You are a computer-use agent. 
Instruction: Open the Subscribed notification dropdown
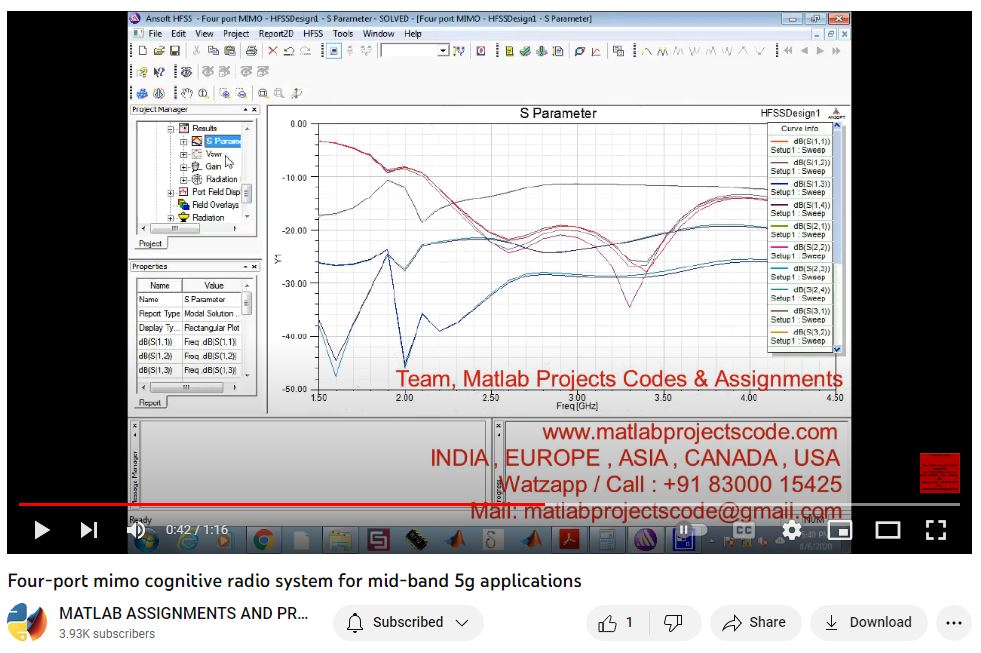point(407,622)
